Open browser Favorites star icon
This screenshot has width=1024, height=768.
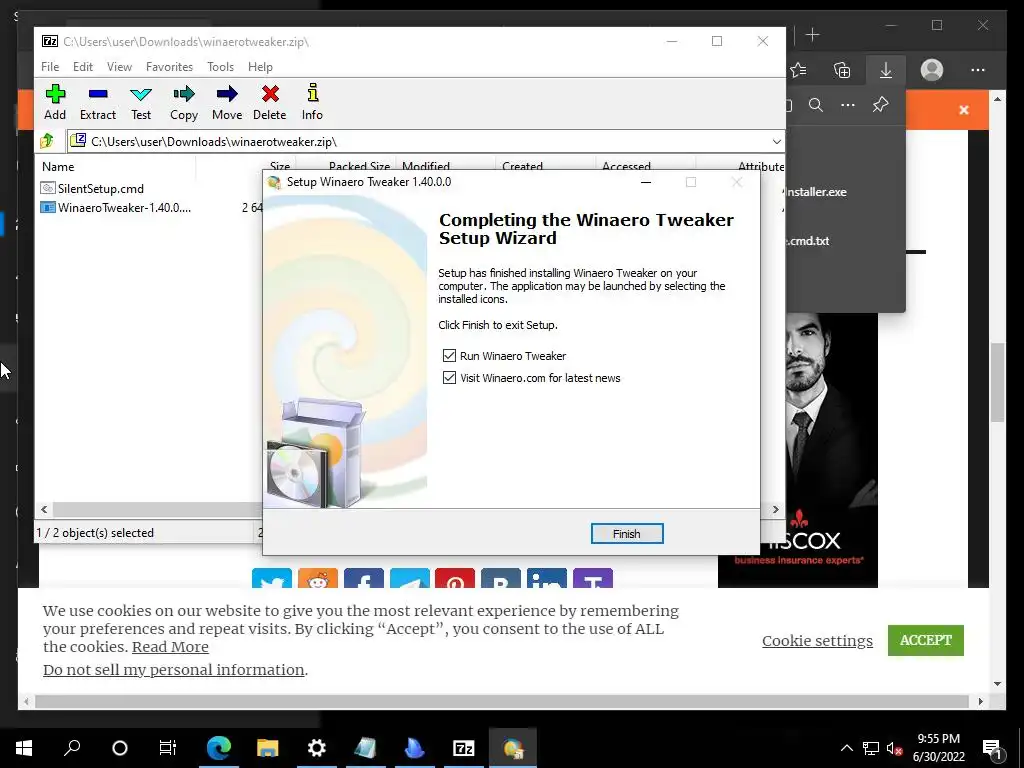798,70
